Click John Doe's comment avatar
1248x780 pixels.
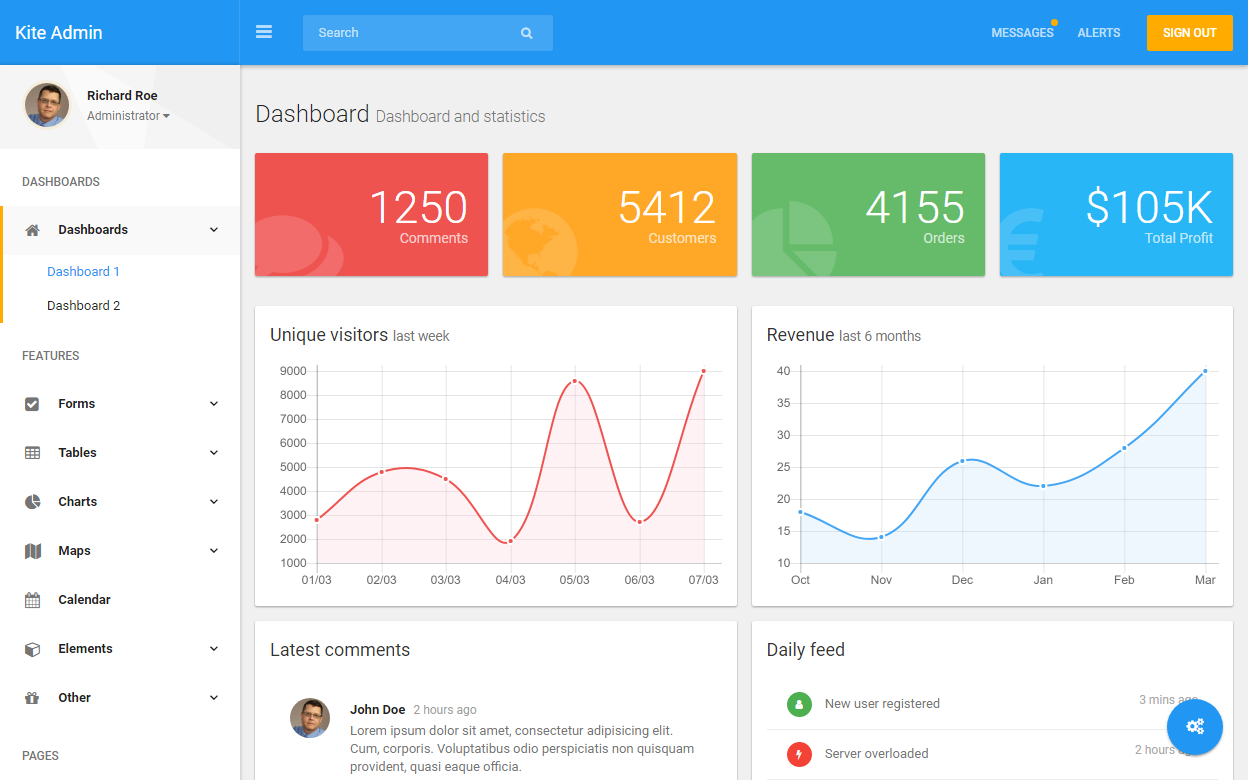tap(310, 718)
